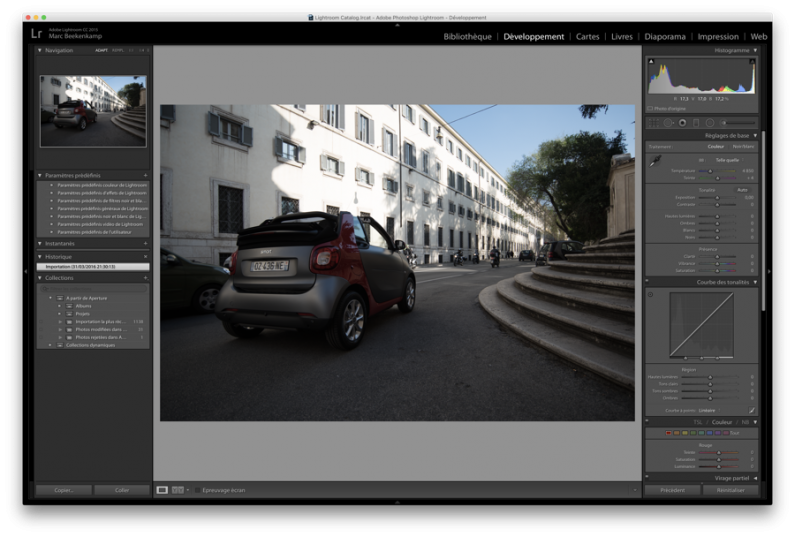Screen dimensions: 795x537
Task: Expand the Virage partiel panel
Action: point(754,478)
